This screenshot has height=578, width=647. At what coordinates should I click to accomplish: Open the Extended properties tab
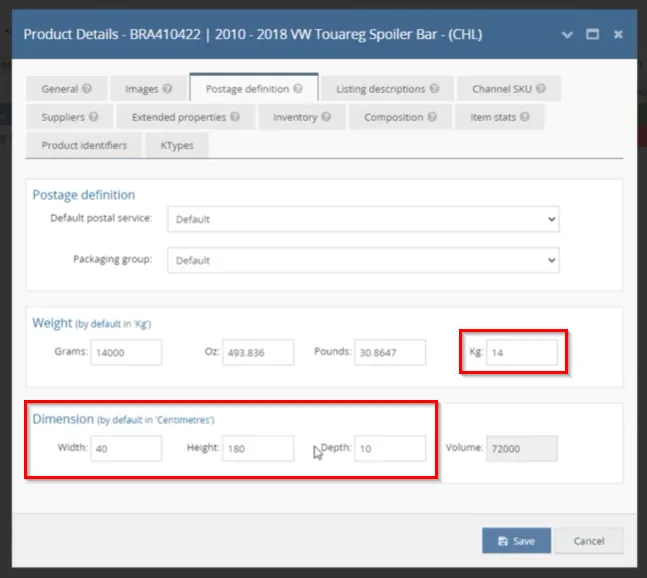186,117
